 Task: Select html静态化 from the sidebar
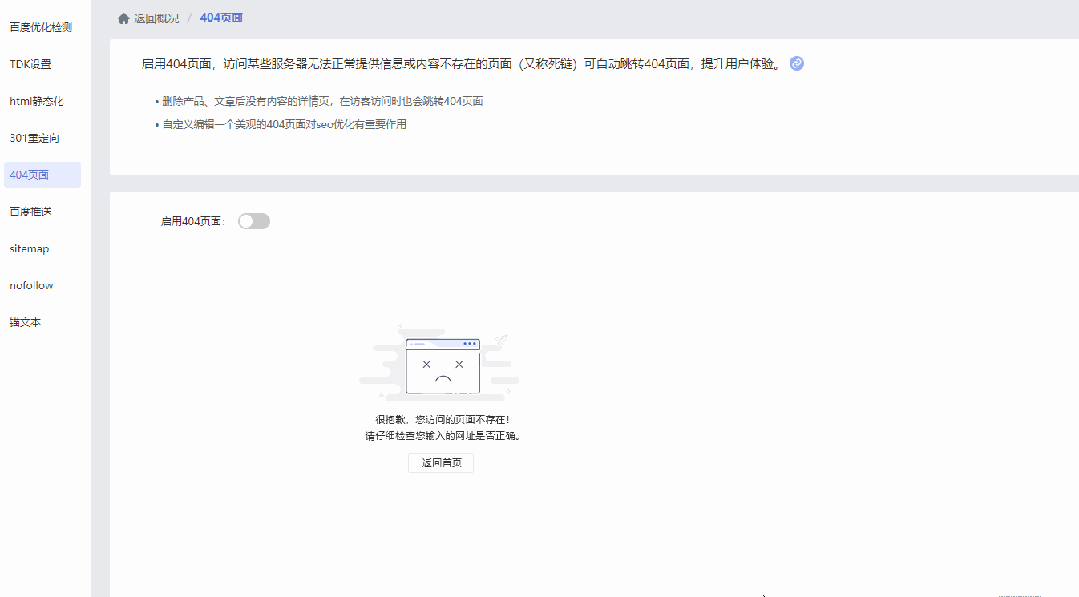coord(36,101)
